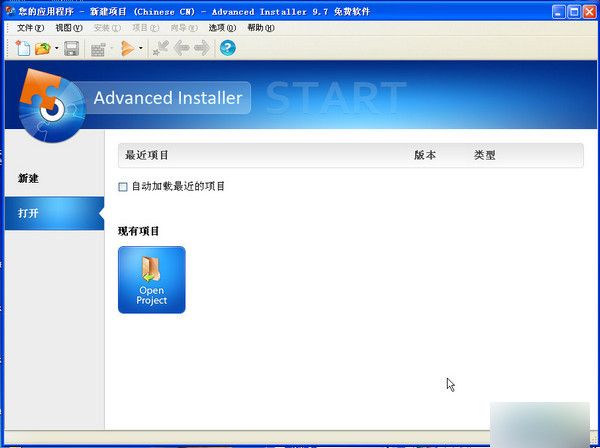Click the large Open Project tile
Screen dimensions: 600x448
click(x=151, y=280)
